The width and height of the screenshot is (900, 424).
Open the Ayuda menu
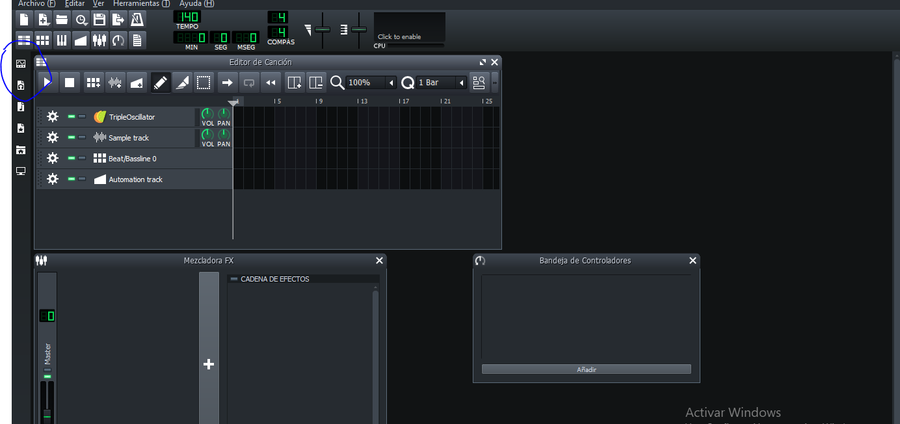tap(197, 3)
